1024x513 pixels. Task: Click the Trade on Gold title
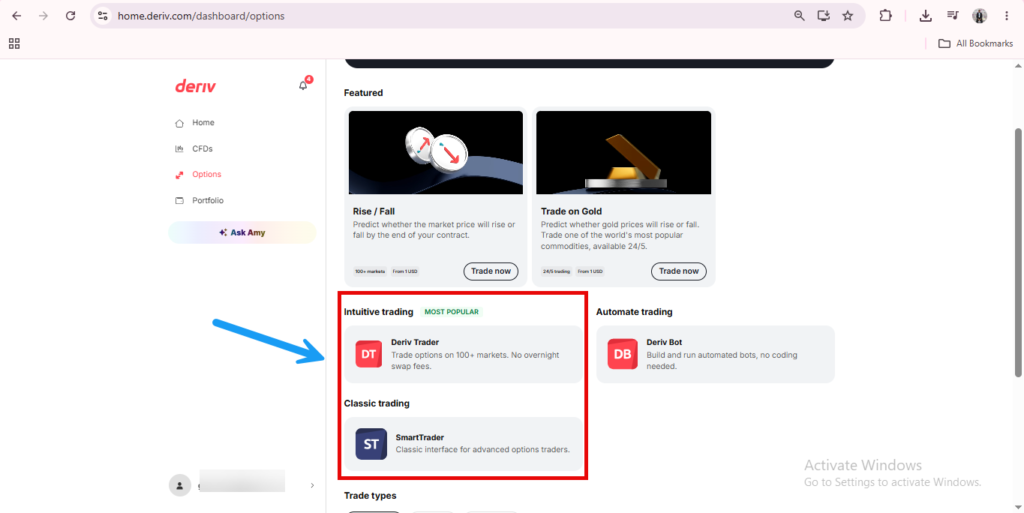[x=571, y=211]
